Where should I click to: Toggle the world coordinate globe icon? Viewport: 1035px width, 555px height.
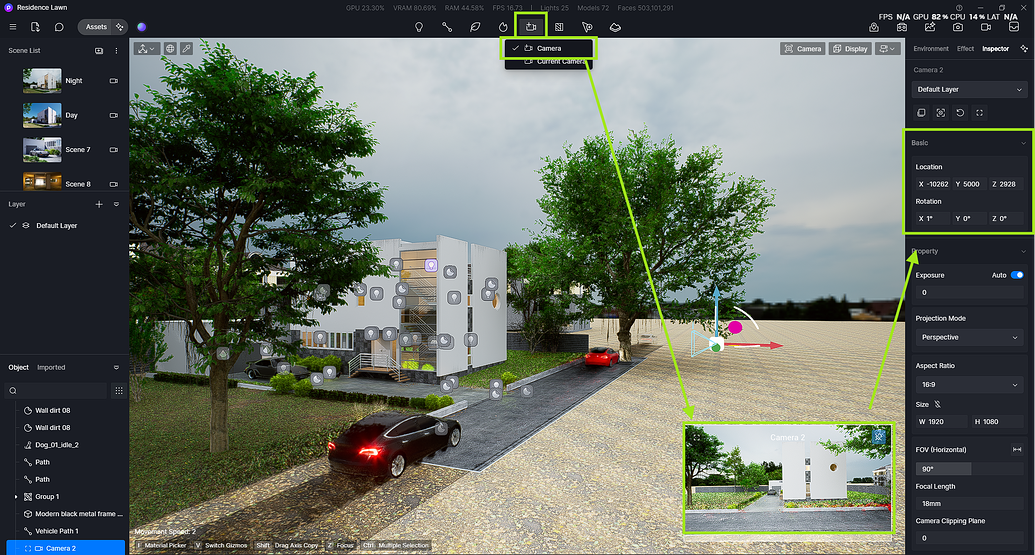[x=170, y=49]
